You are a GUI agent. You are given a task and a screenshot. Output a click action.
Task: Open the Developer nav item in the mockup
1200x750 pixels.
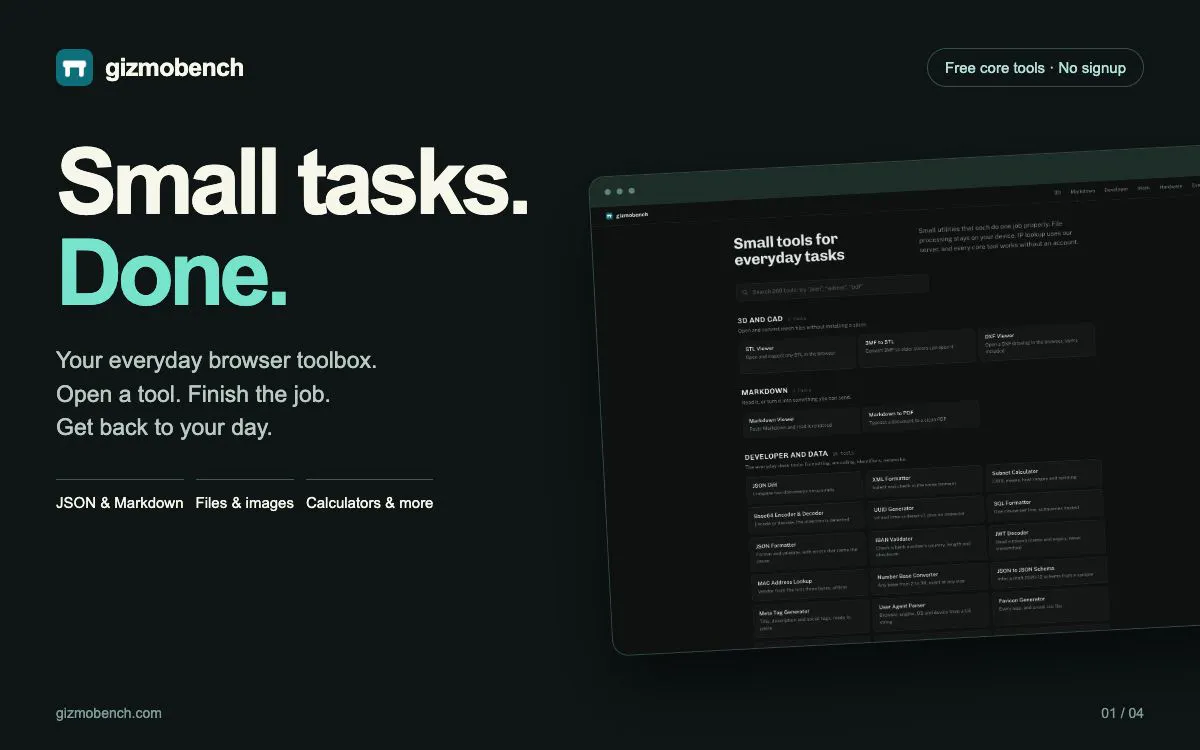pos(1115,188)
